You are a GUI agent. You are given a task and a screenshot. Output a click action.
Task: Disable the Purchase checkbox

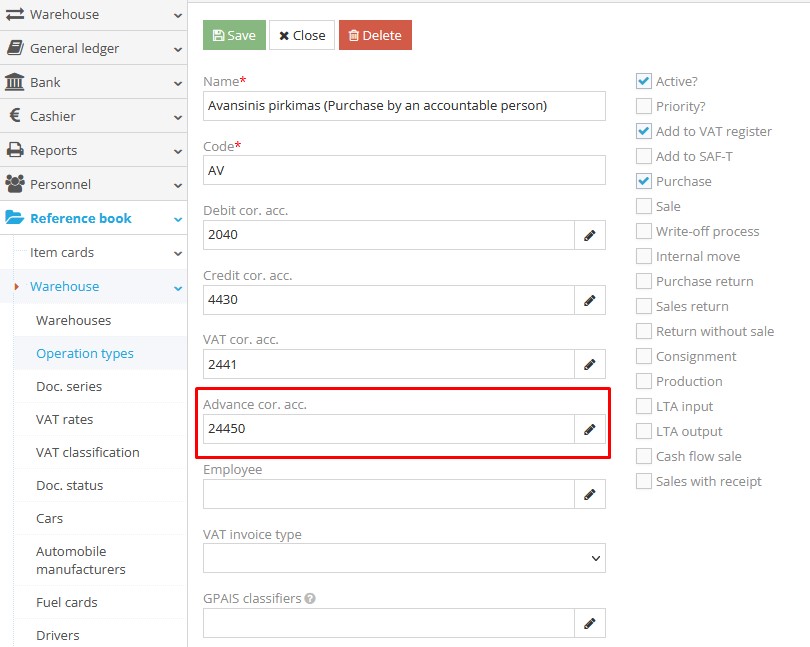point(643,181)
